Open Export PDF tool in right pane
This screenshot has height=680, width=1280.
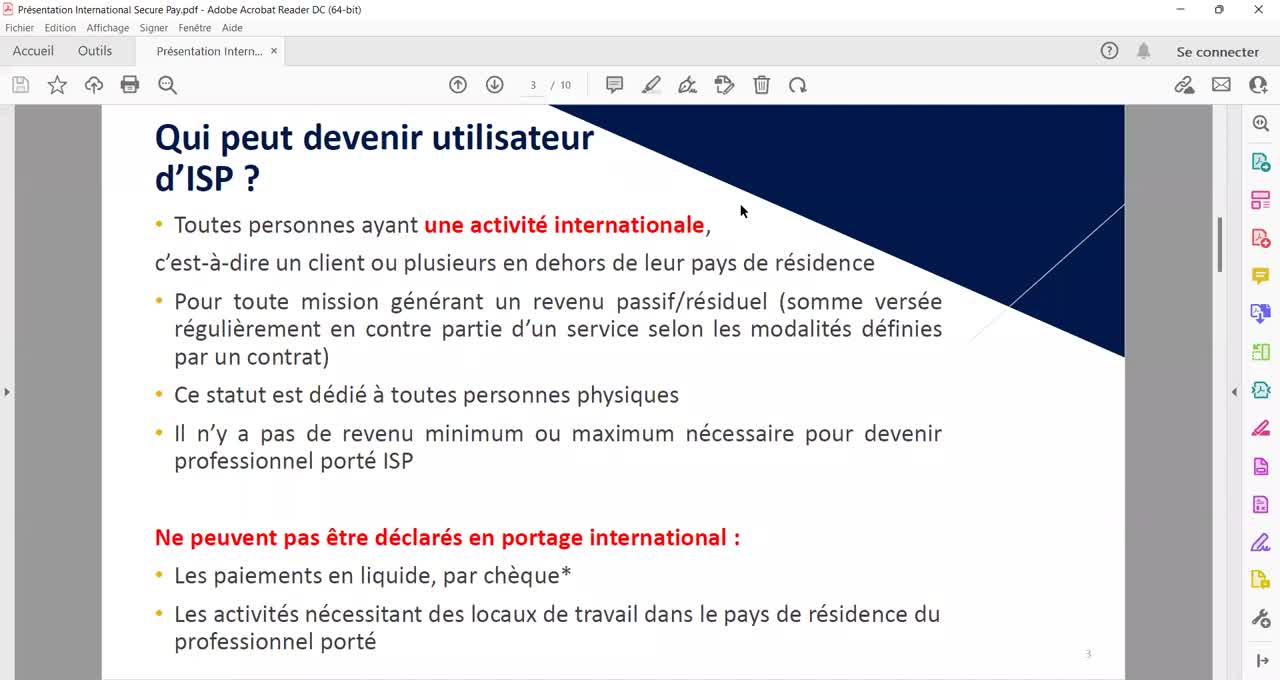(1260, 162)
